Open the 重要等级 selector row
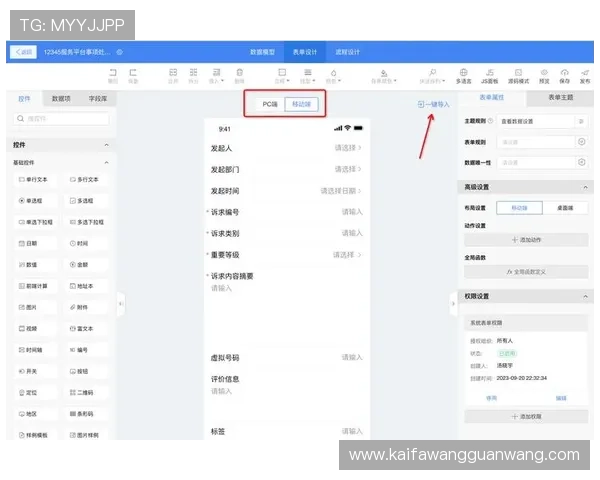Viewport: 600px width, 480px height. pos(286,255)
